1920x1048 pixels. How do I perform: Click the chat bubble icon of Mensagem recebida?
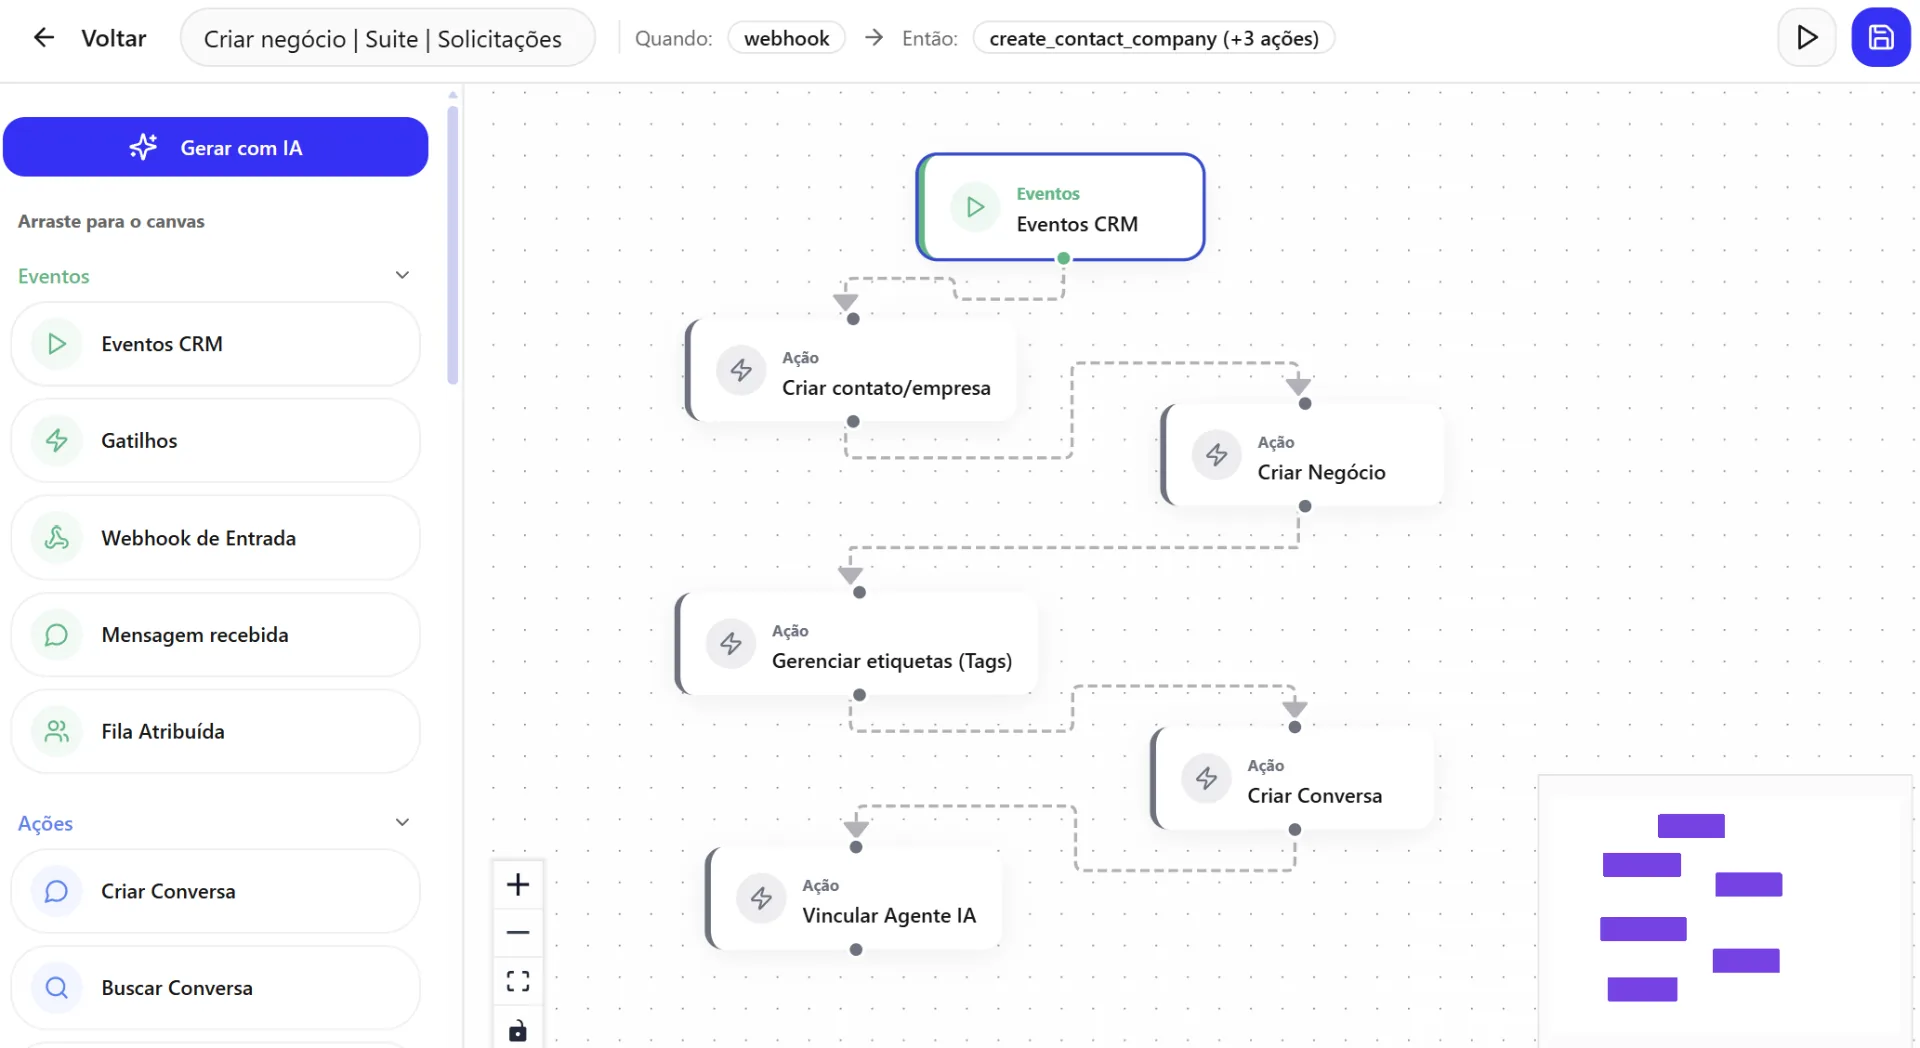[57, 635]
